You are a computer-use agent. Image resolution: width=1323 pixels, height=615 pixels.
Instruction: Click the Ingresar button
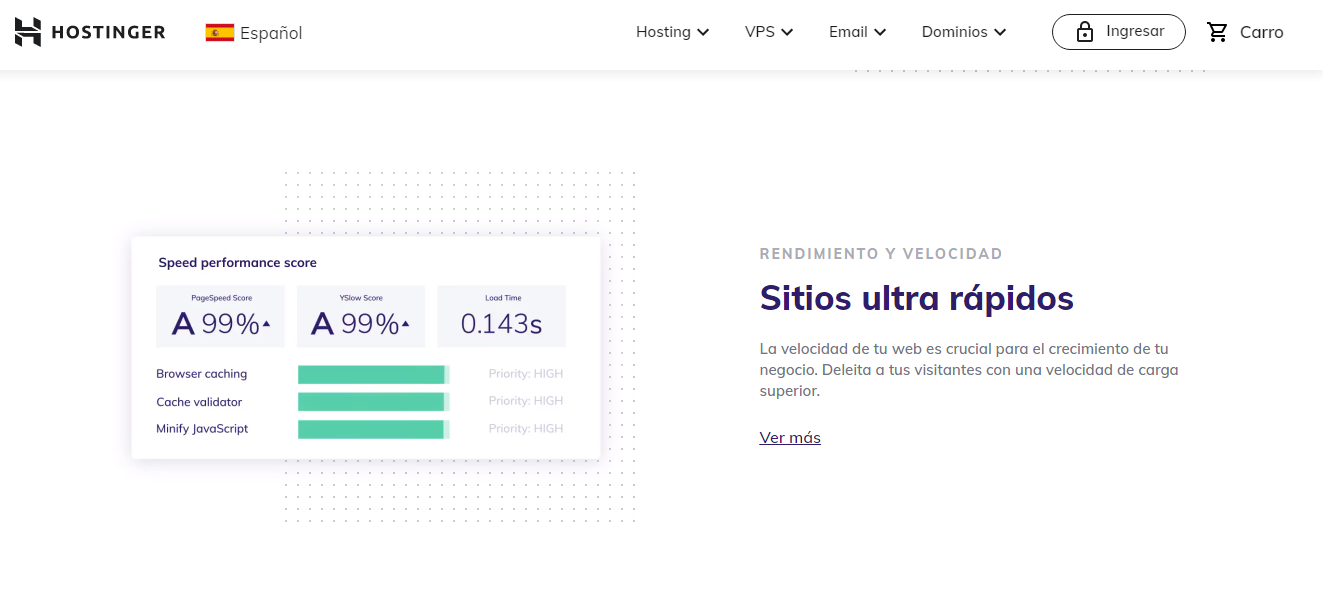point(1118,31)
